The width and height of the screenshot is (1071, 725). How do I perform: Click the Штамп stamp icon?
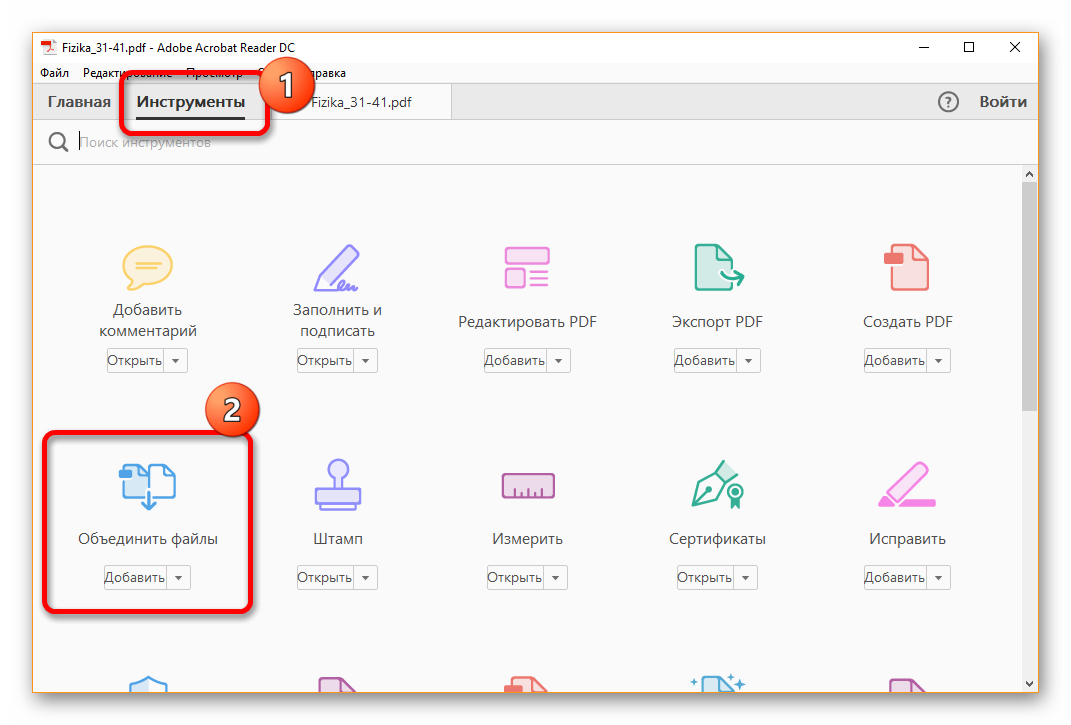[337, 485]
